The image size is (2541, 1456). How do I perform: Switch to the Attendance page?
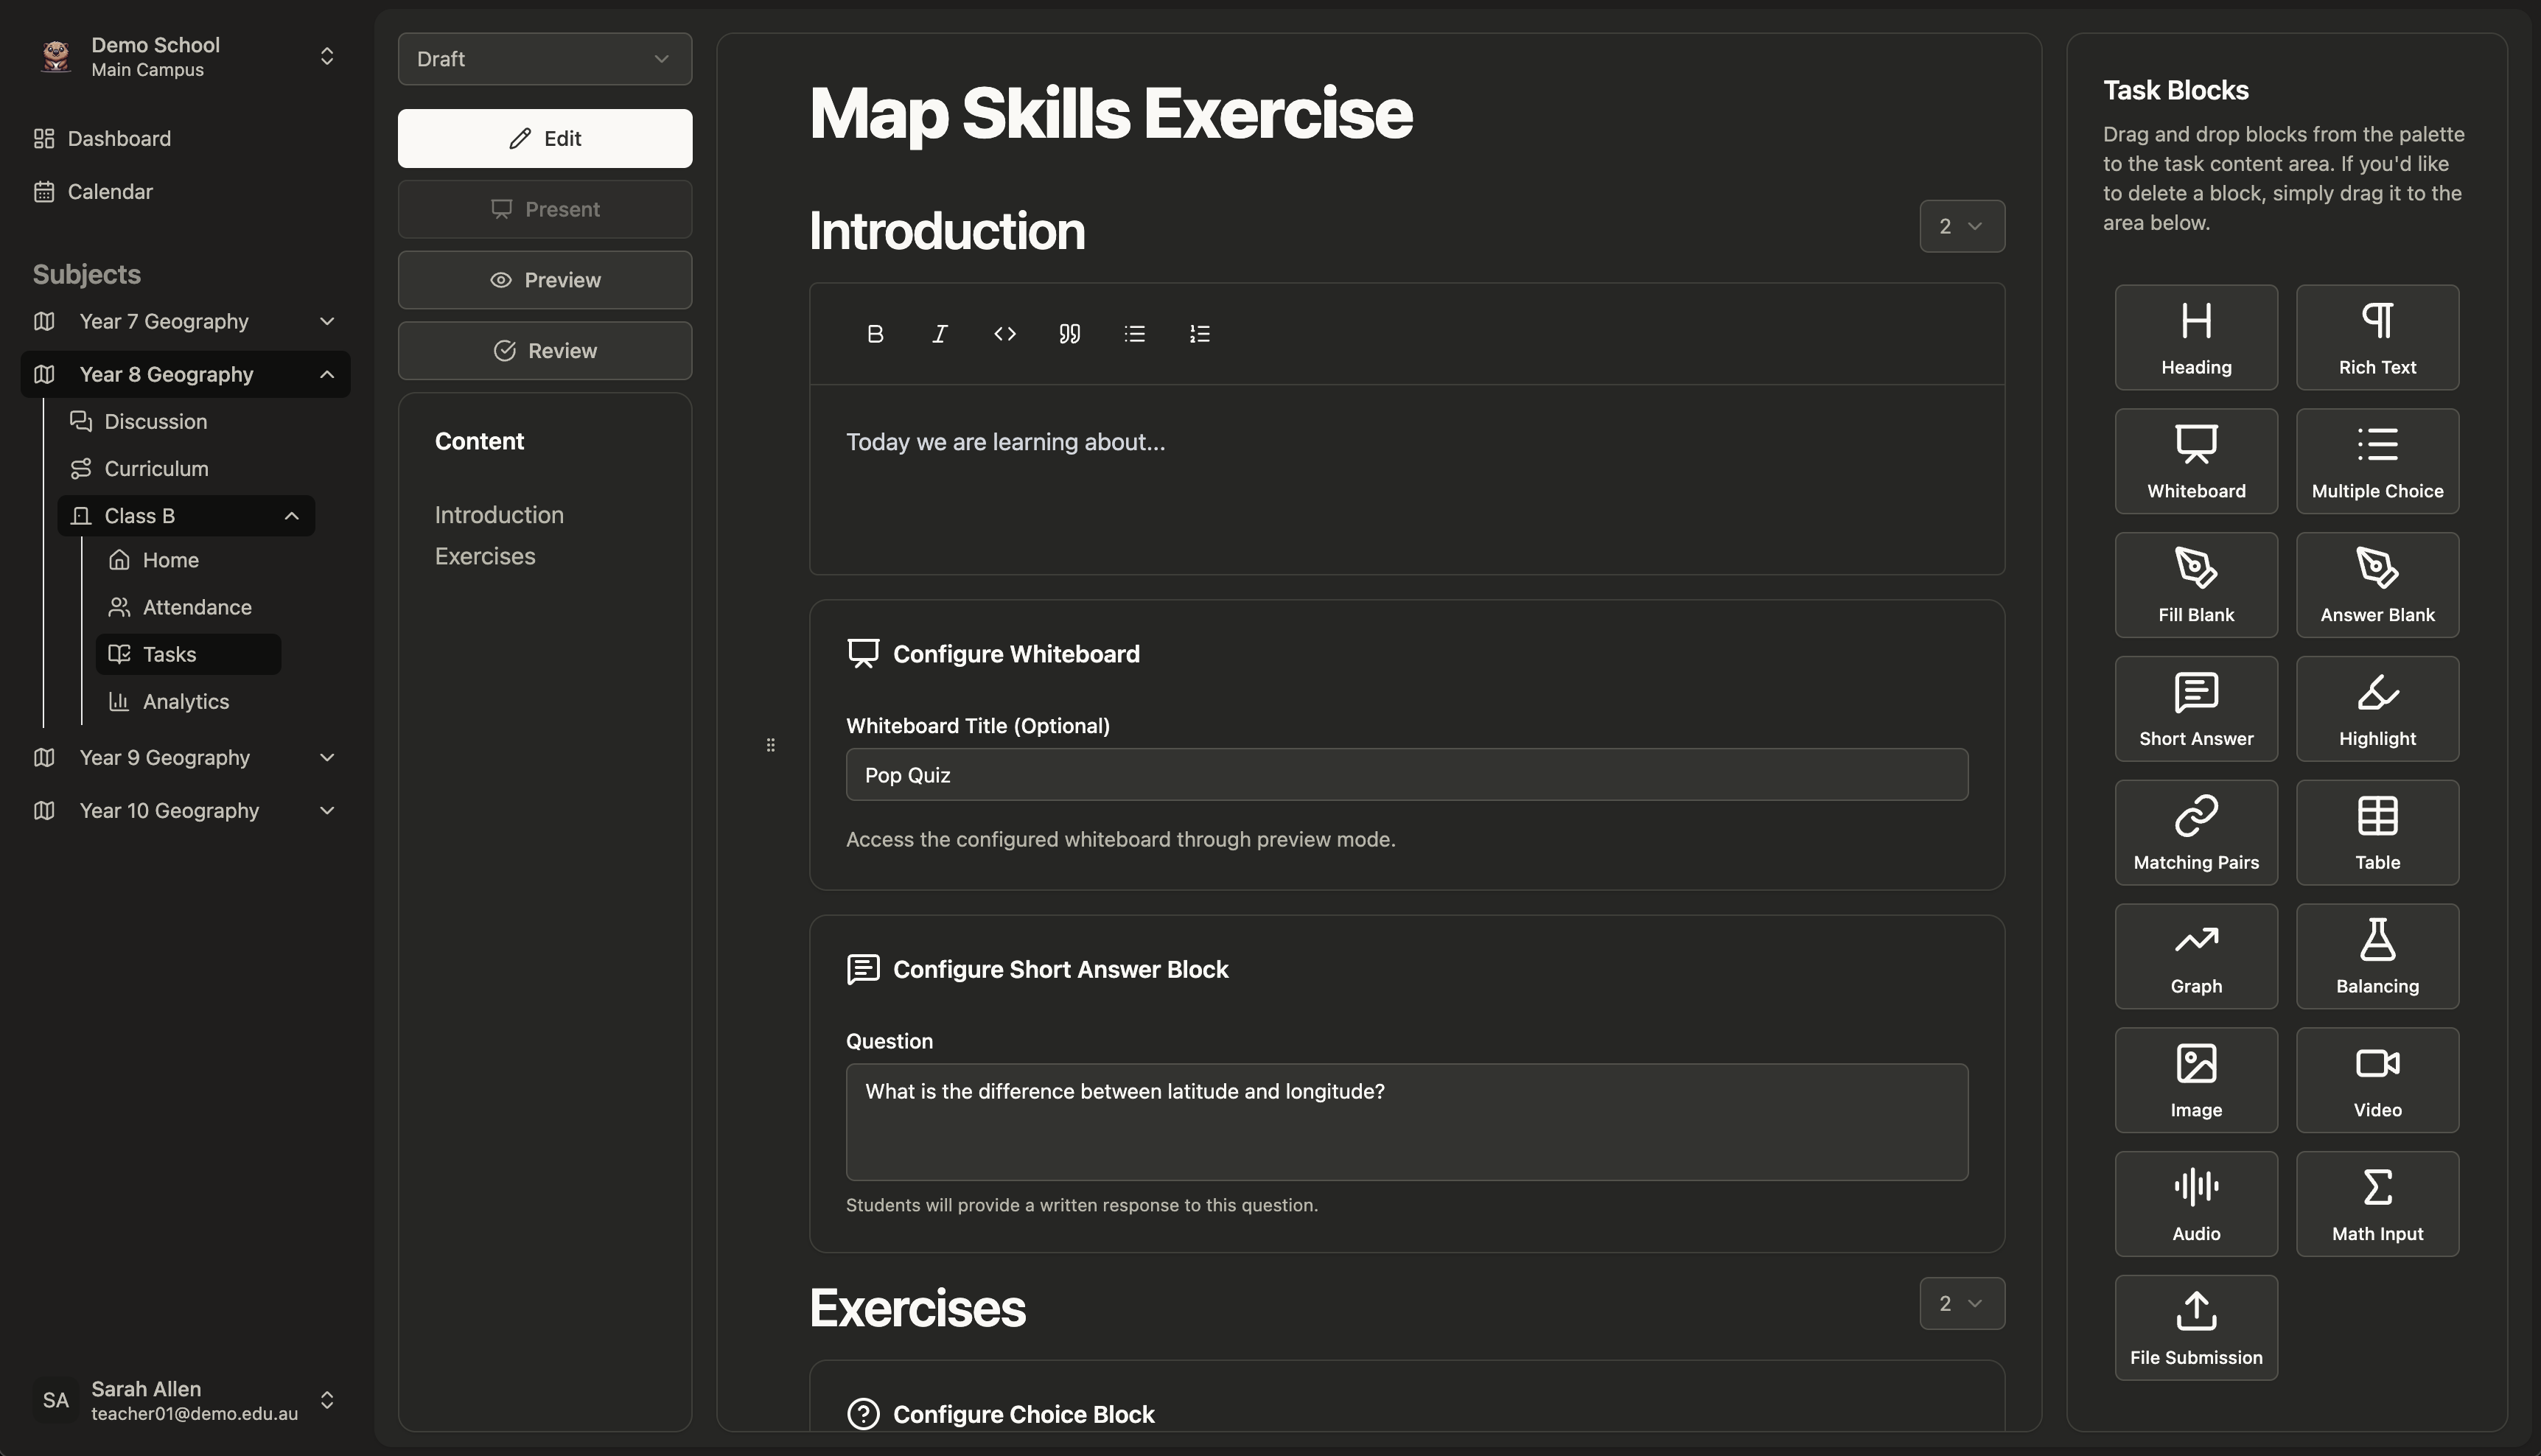[198, 607]
